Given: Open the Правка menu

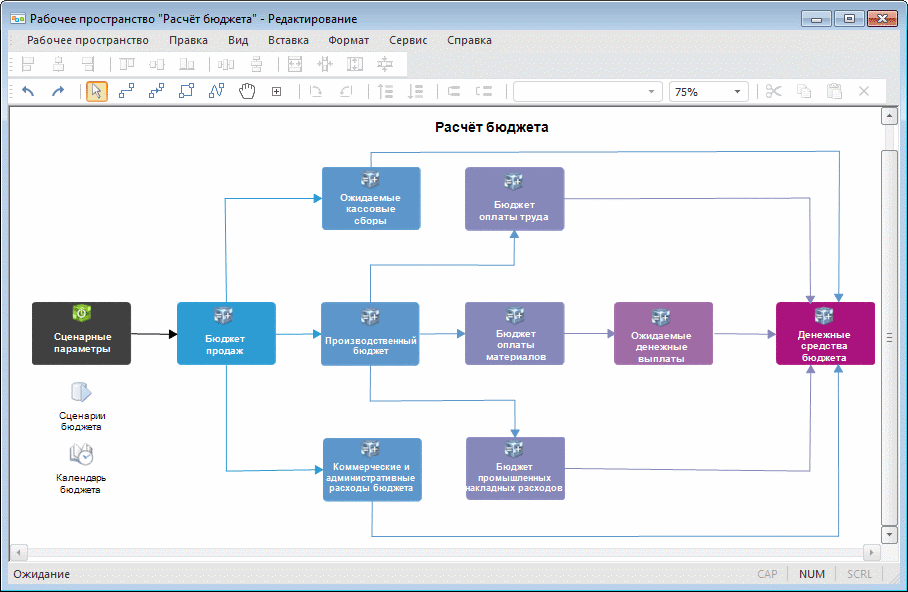Looking at the screenshot, I should [188, 40].
